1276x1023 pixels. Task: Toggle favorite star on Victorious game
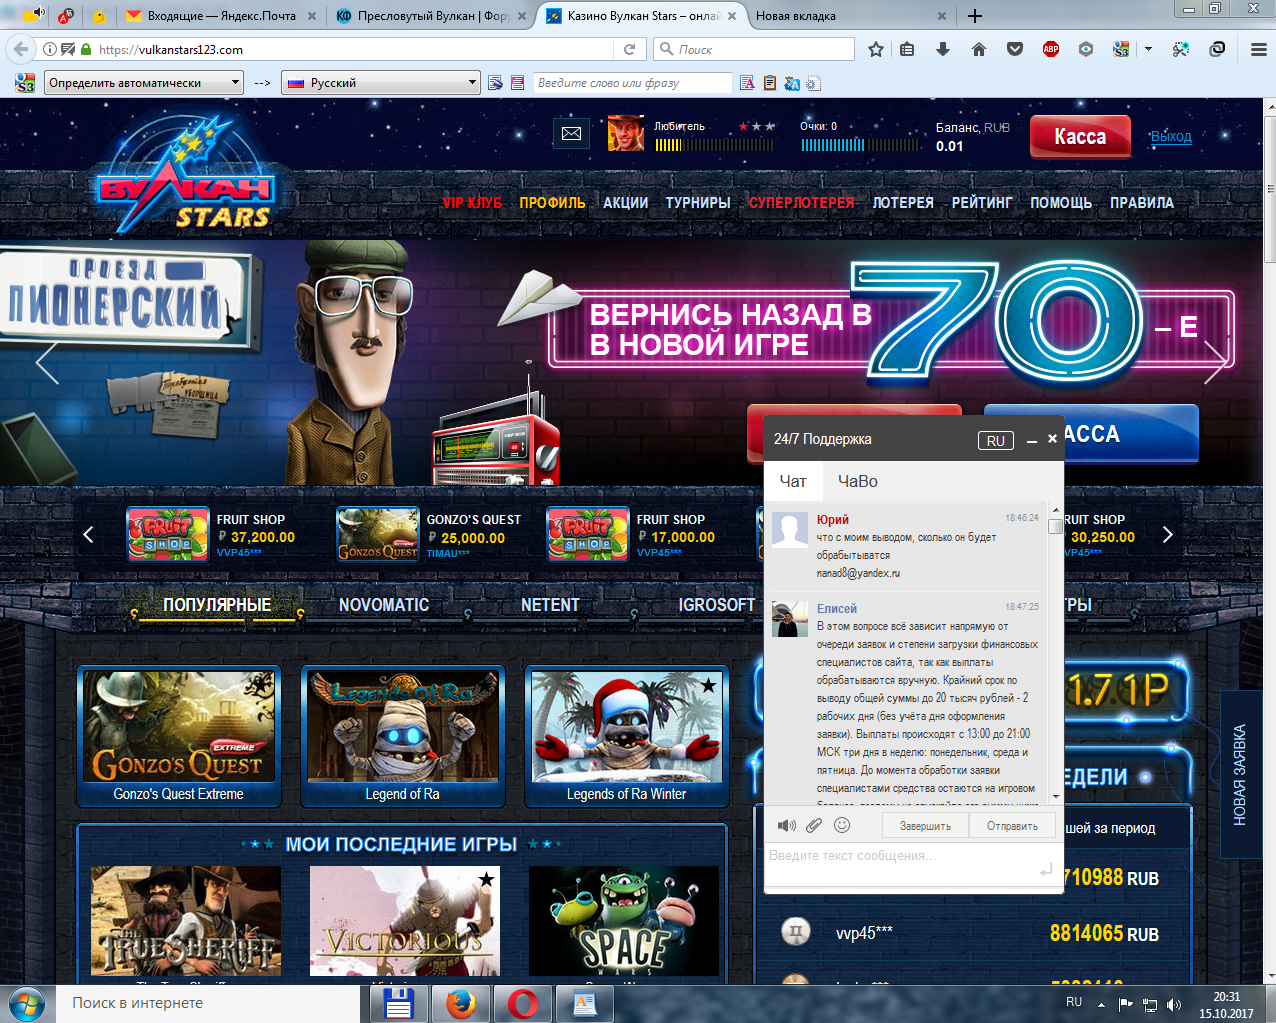point(486,879)
